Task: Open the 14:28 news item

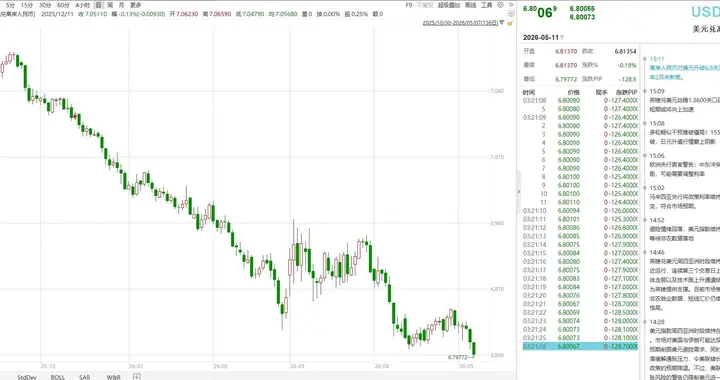Action: [684, 353]
